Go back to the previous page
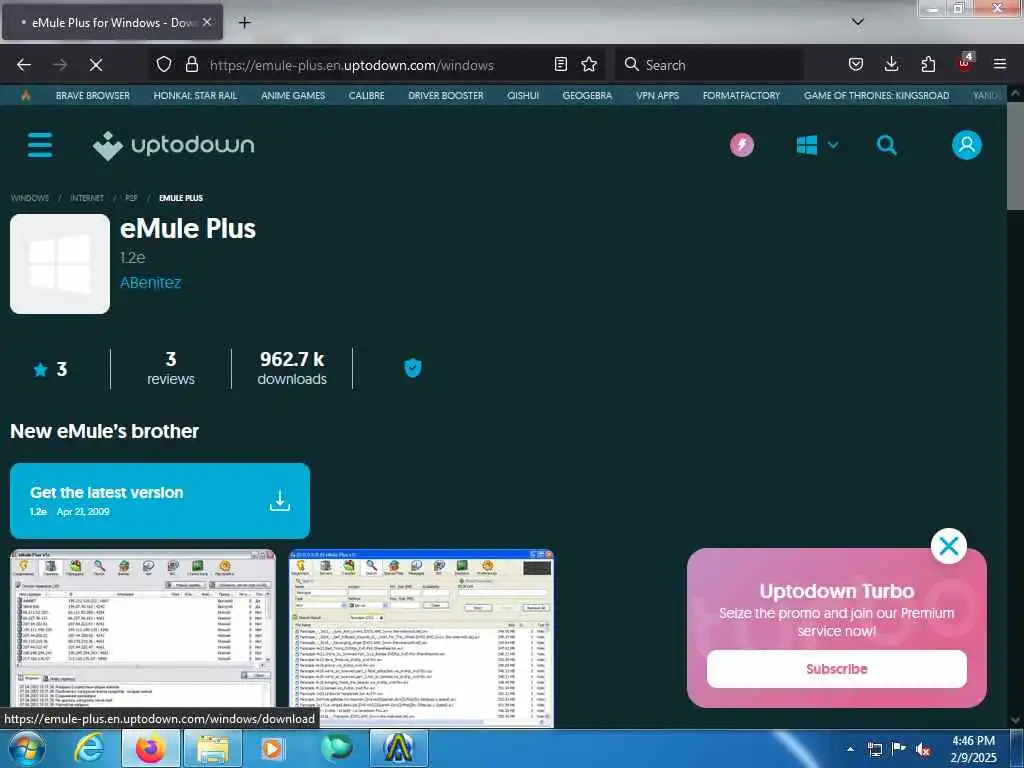The height and width of the screenshot is (768, 1024). point(24,65)
